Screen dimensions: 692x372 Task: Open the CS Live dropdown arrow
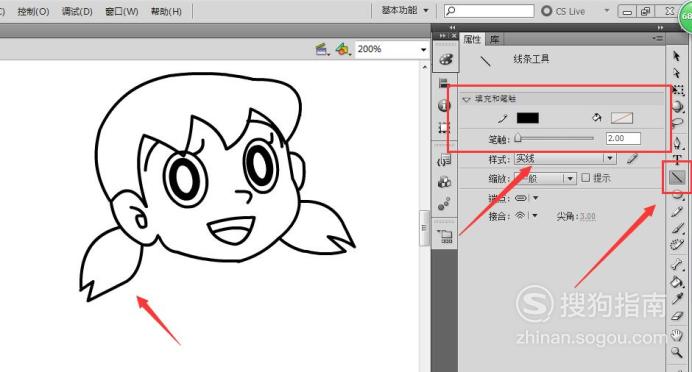(606, 11)
